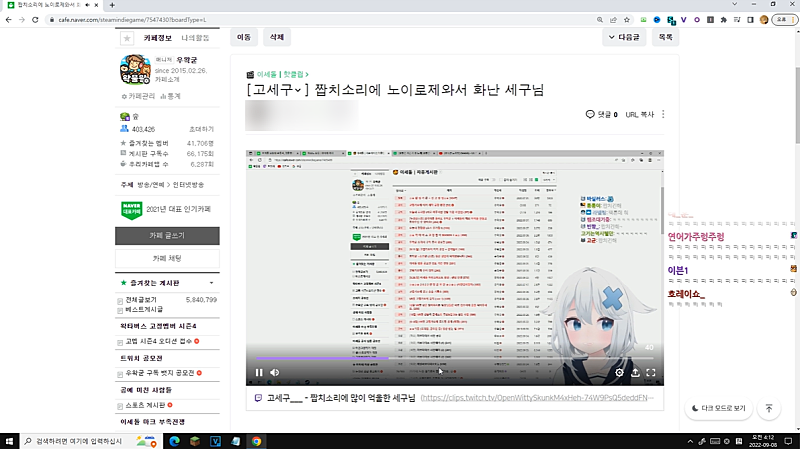Image resolution: width=800 pixels, height=449 pixels.
Task: Click the cafe favorite star icon
Action: click(127, 38)
